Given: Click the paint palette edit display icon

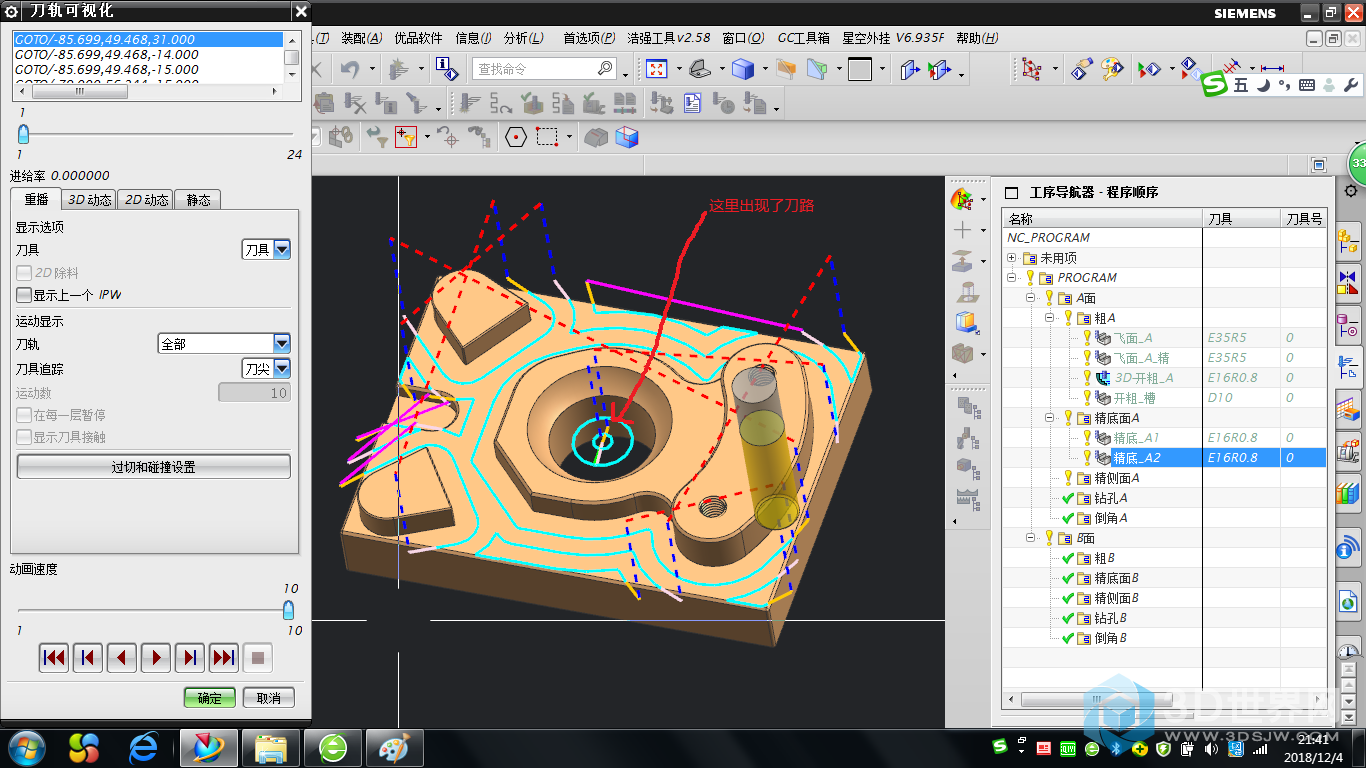Looking at the screenshot, I should [1112, 69].
